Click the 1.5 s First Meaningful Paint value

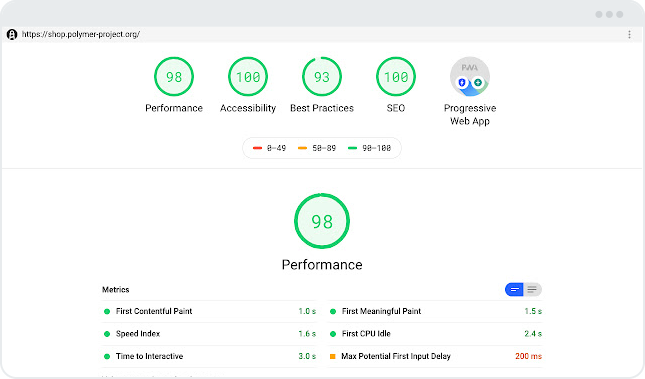tap(533, 312)
